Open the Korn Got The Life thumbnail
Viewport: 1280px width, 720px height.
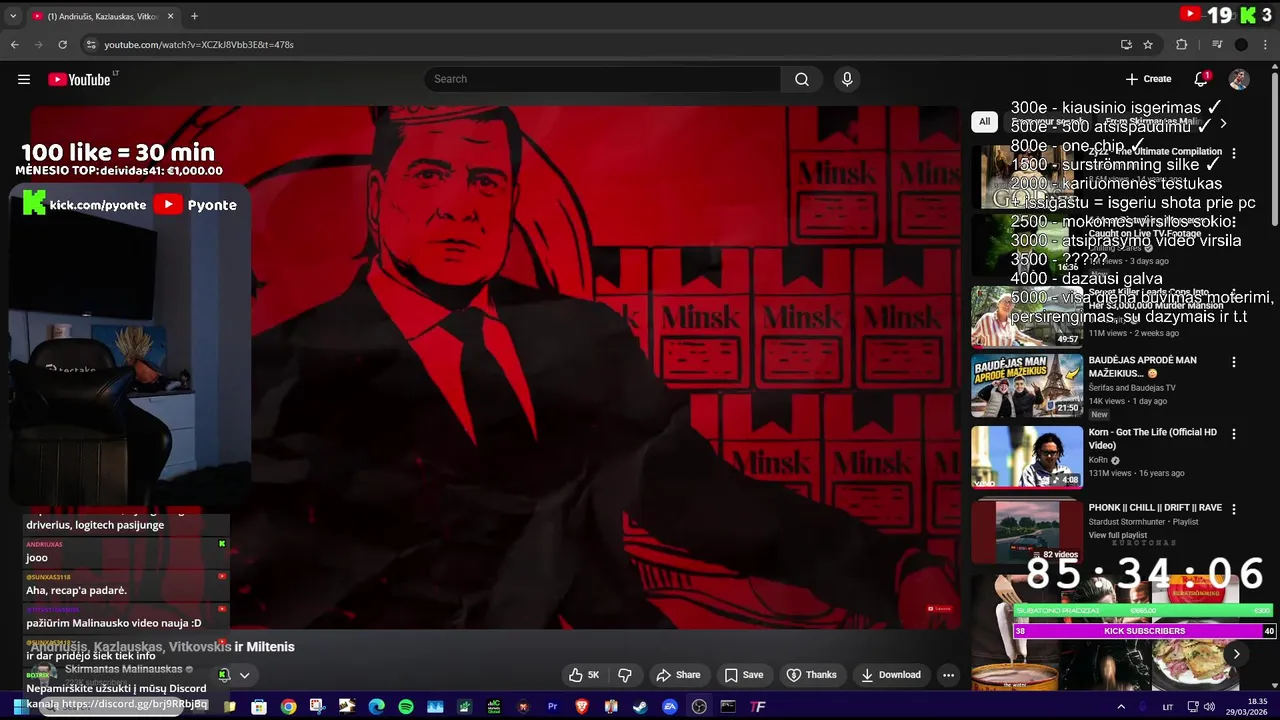coord(1027,457)
